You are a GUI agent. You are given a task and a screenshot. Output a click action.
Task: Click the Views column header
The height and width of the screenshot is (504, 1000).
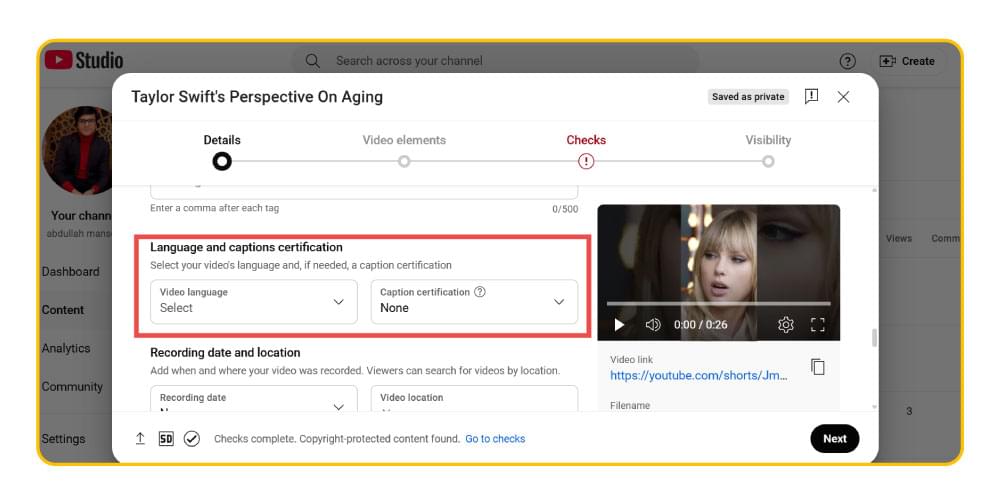pos(899,239)
